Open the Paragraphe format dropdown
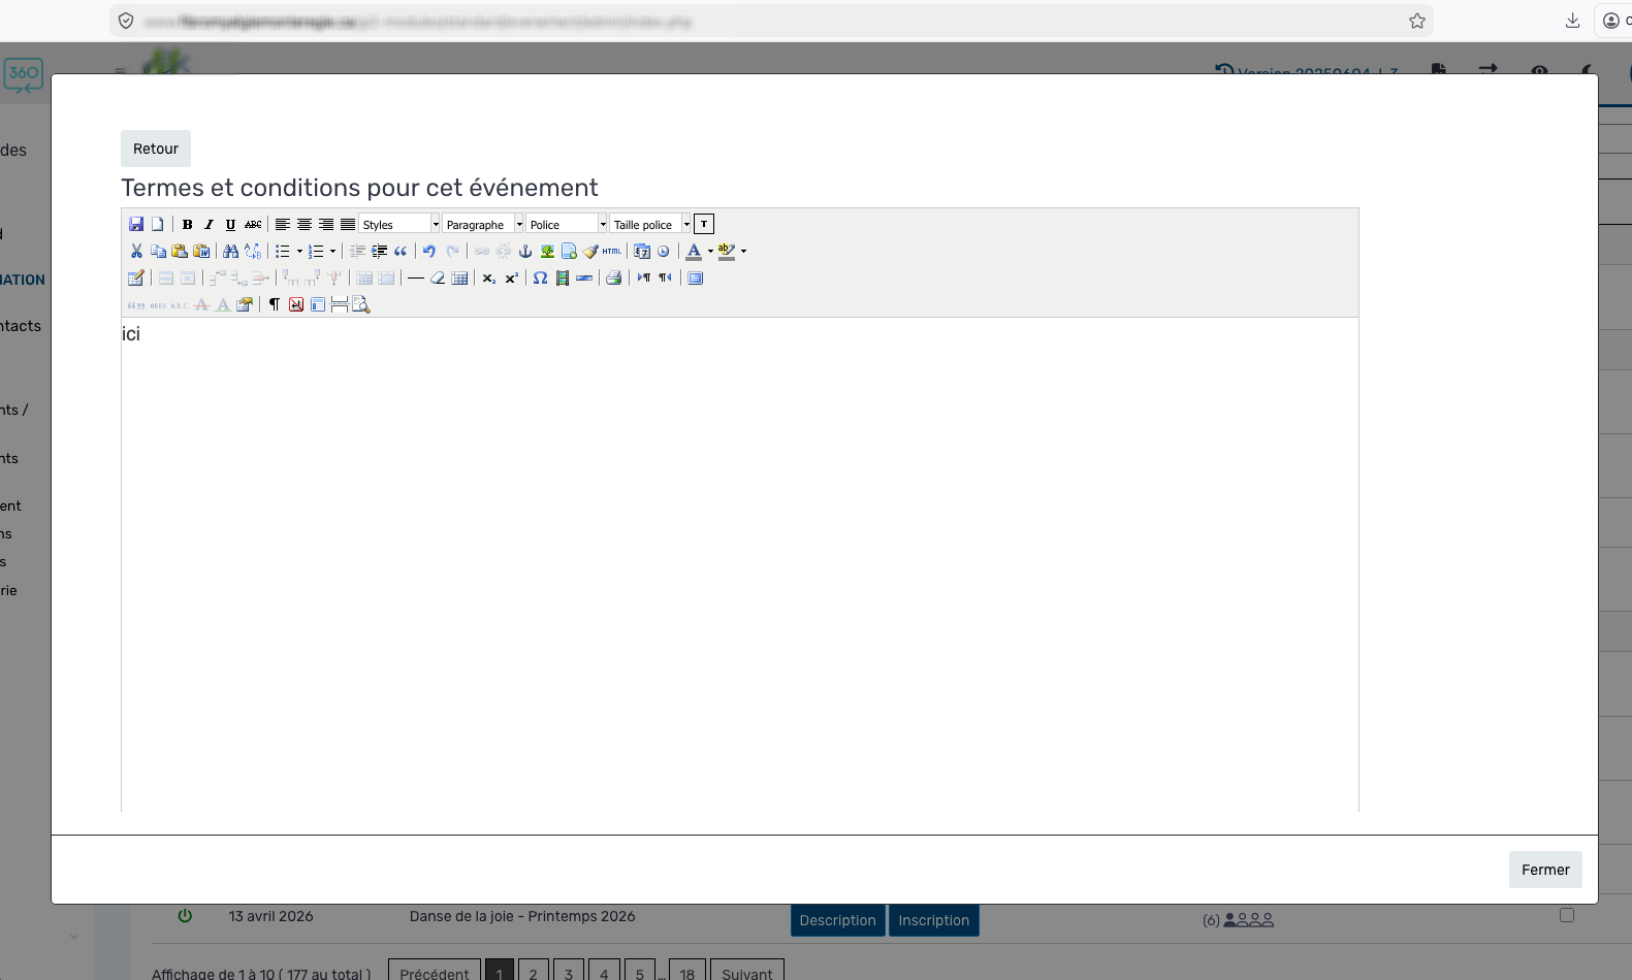 484,224
